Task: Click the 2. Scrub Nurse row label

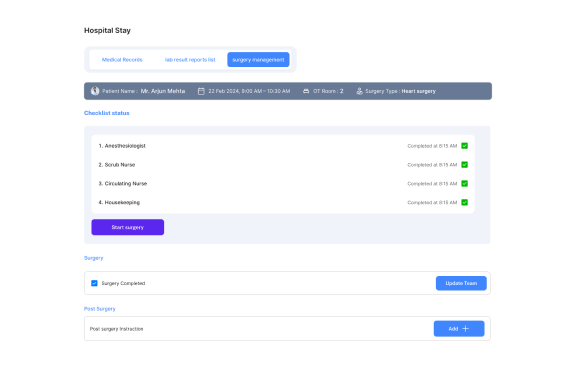Action: click(117, 165)
